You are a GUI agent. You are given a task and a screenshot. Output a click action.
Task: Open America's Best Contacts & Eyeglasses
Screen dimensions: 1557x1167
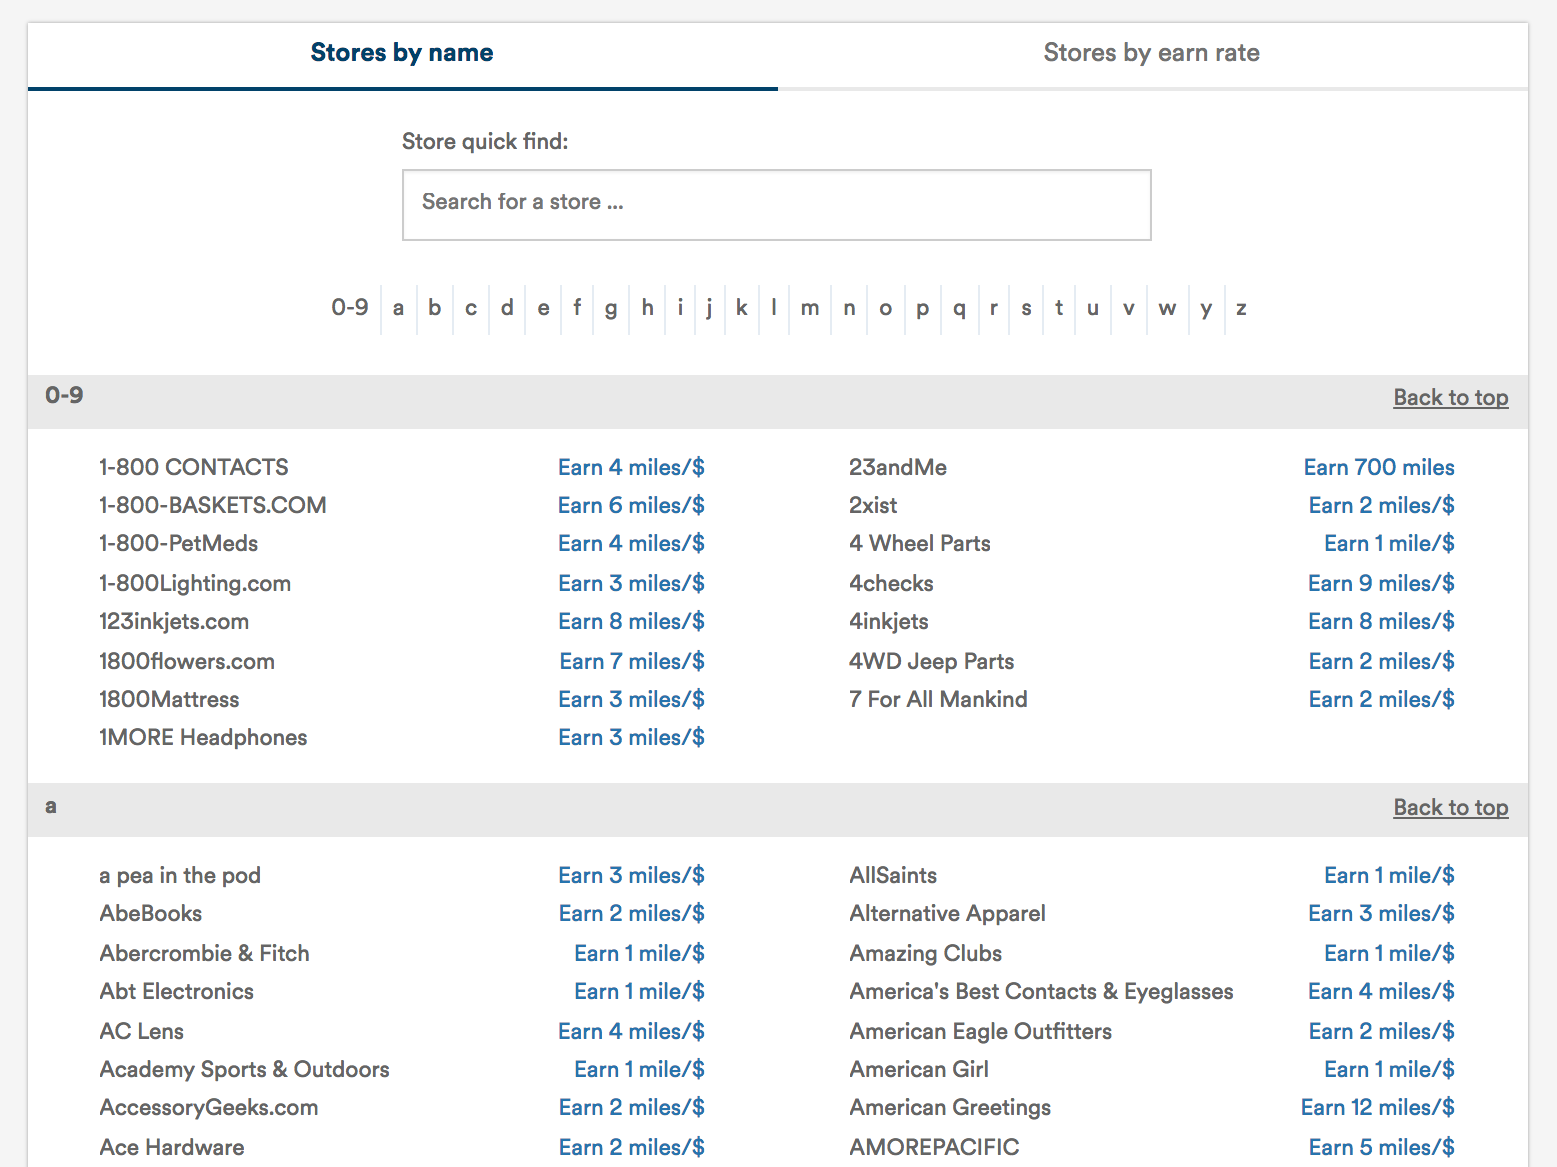(x=1041, y=991)
